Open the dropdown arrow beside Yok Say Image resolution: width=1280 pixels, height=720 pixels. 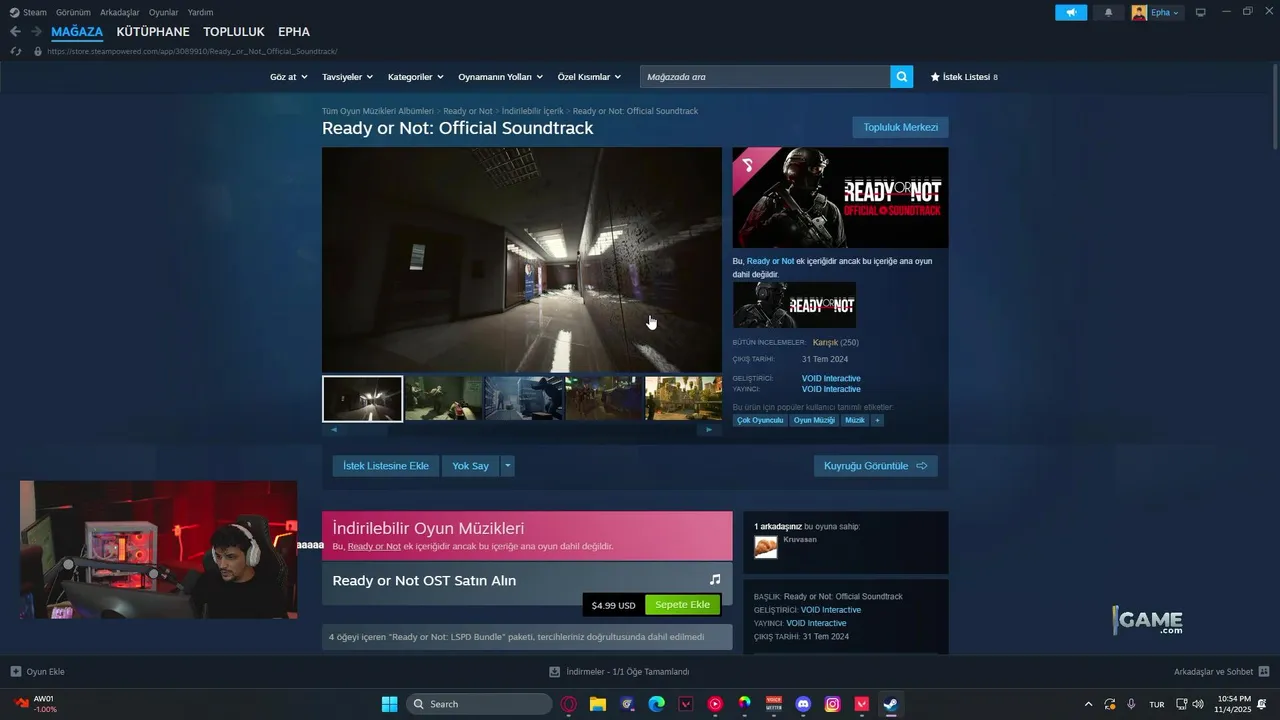coord(508,466)
